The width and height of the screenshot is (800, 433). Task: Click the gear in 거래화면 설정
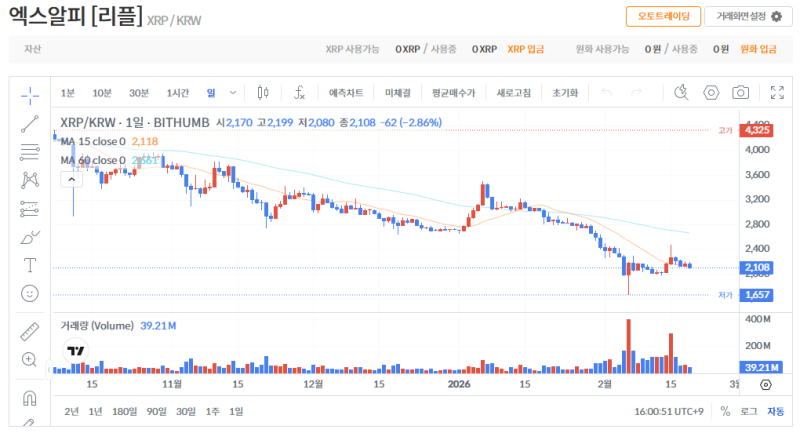(776, 16)
